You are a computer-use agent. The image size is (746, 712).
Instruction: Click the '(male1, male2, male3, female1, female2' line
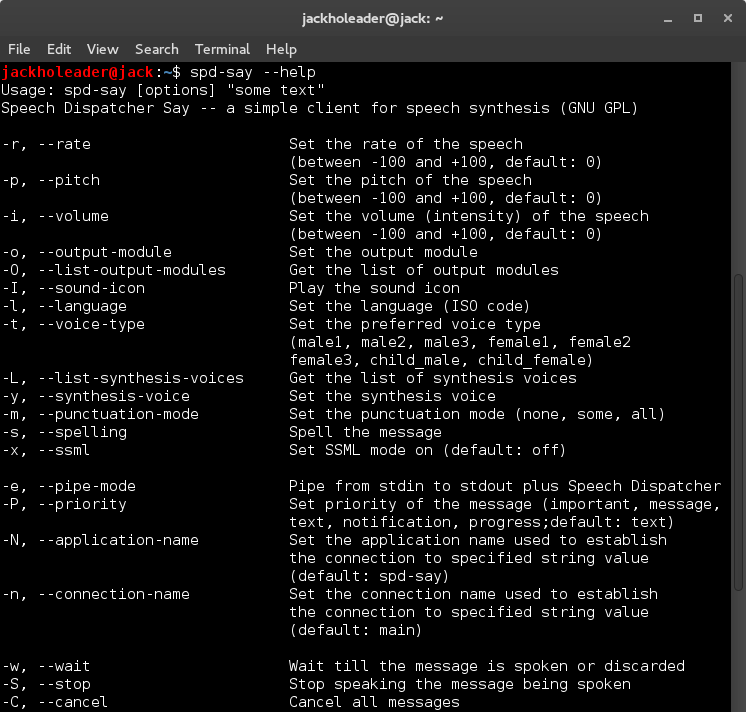tap(460, 342)
